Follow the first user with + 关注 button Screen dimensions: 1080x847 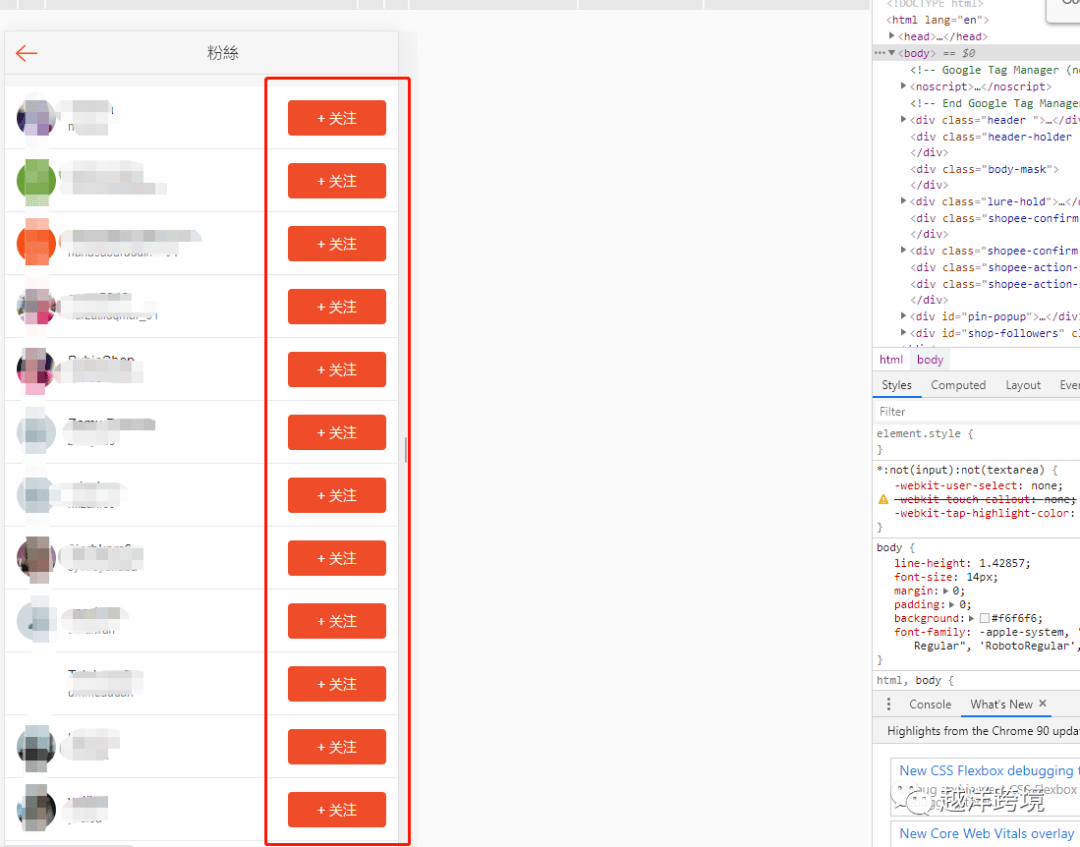[x=337, y=118]
